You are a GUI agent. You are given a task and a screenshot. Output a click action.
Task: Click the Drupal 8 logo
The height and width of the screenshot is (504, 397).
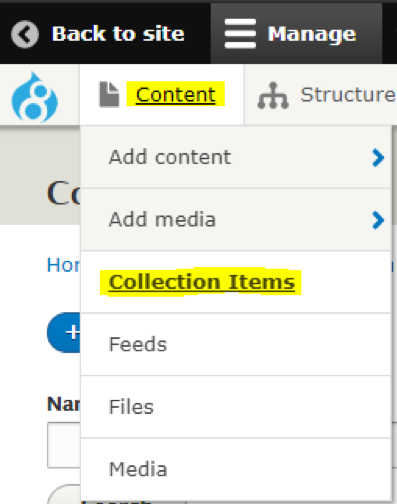[x=35, y=97]
